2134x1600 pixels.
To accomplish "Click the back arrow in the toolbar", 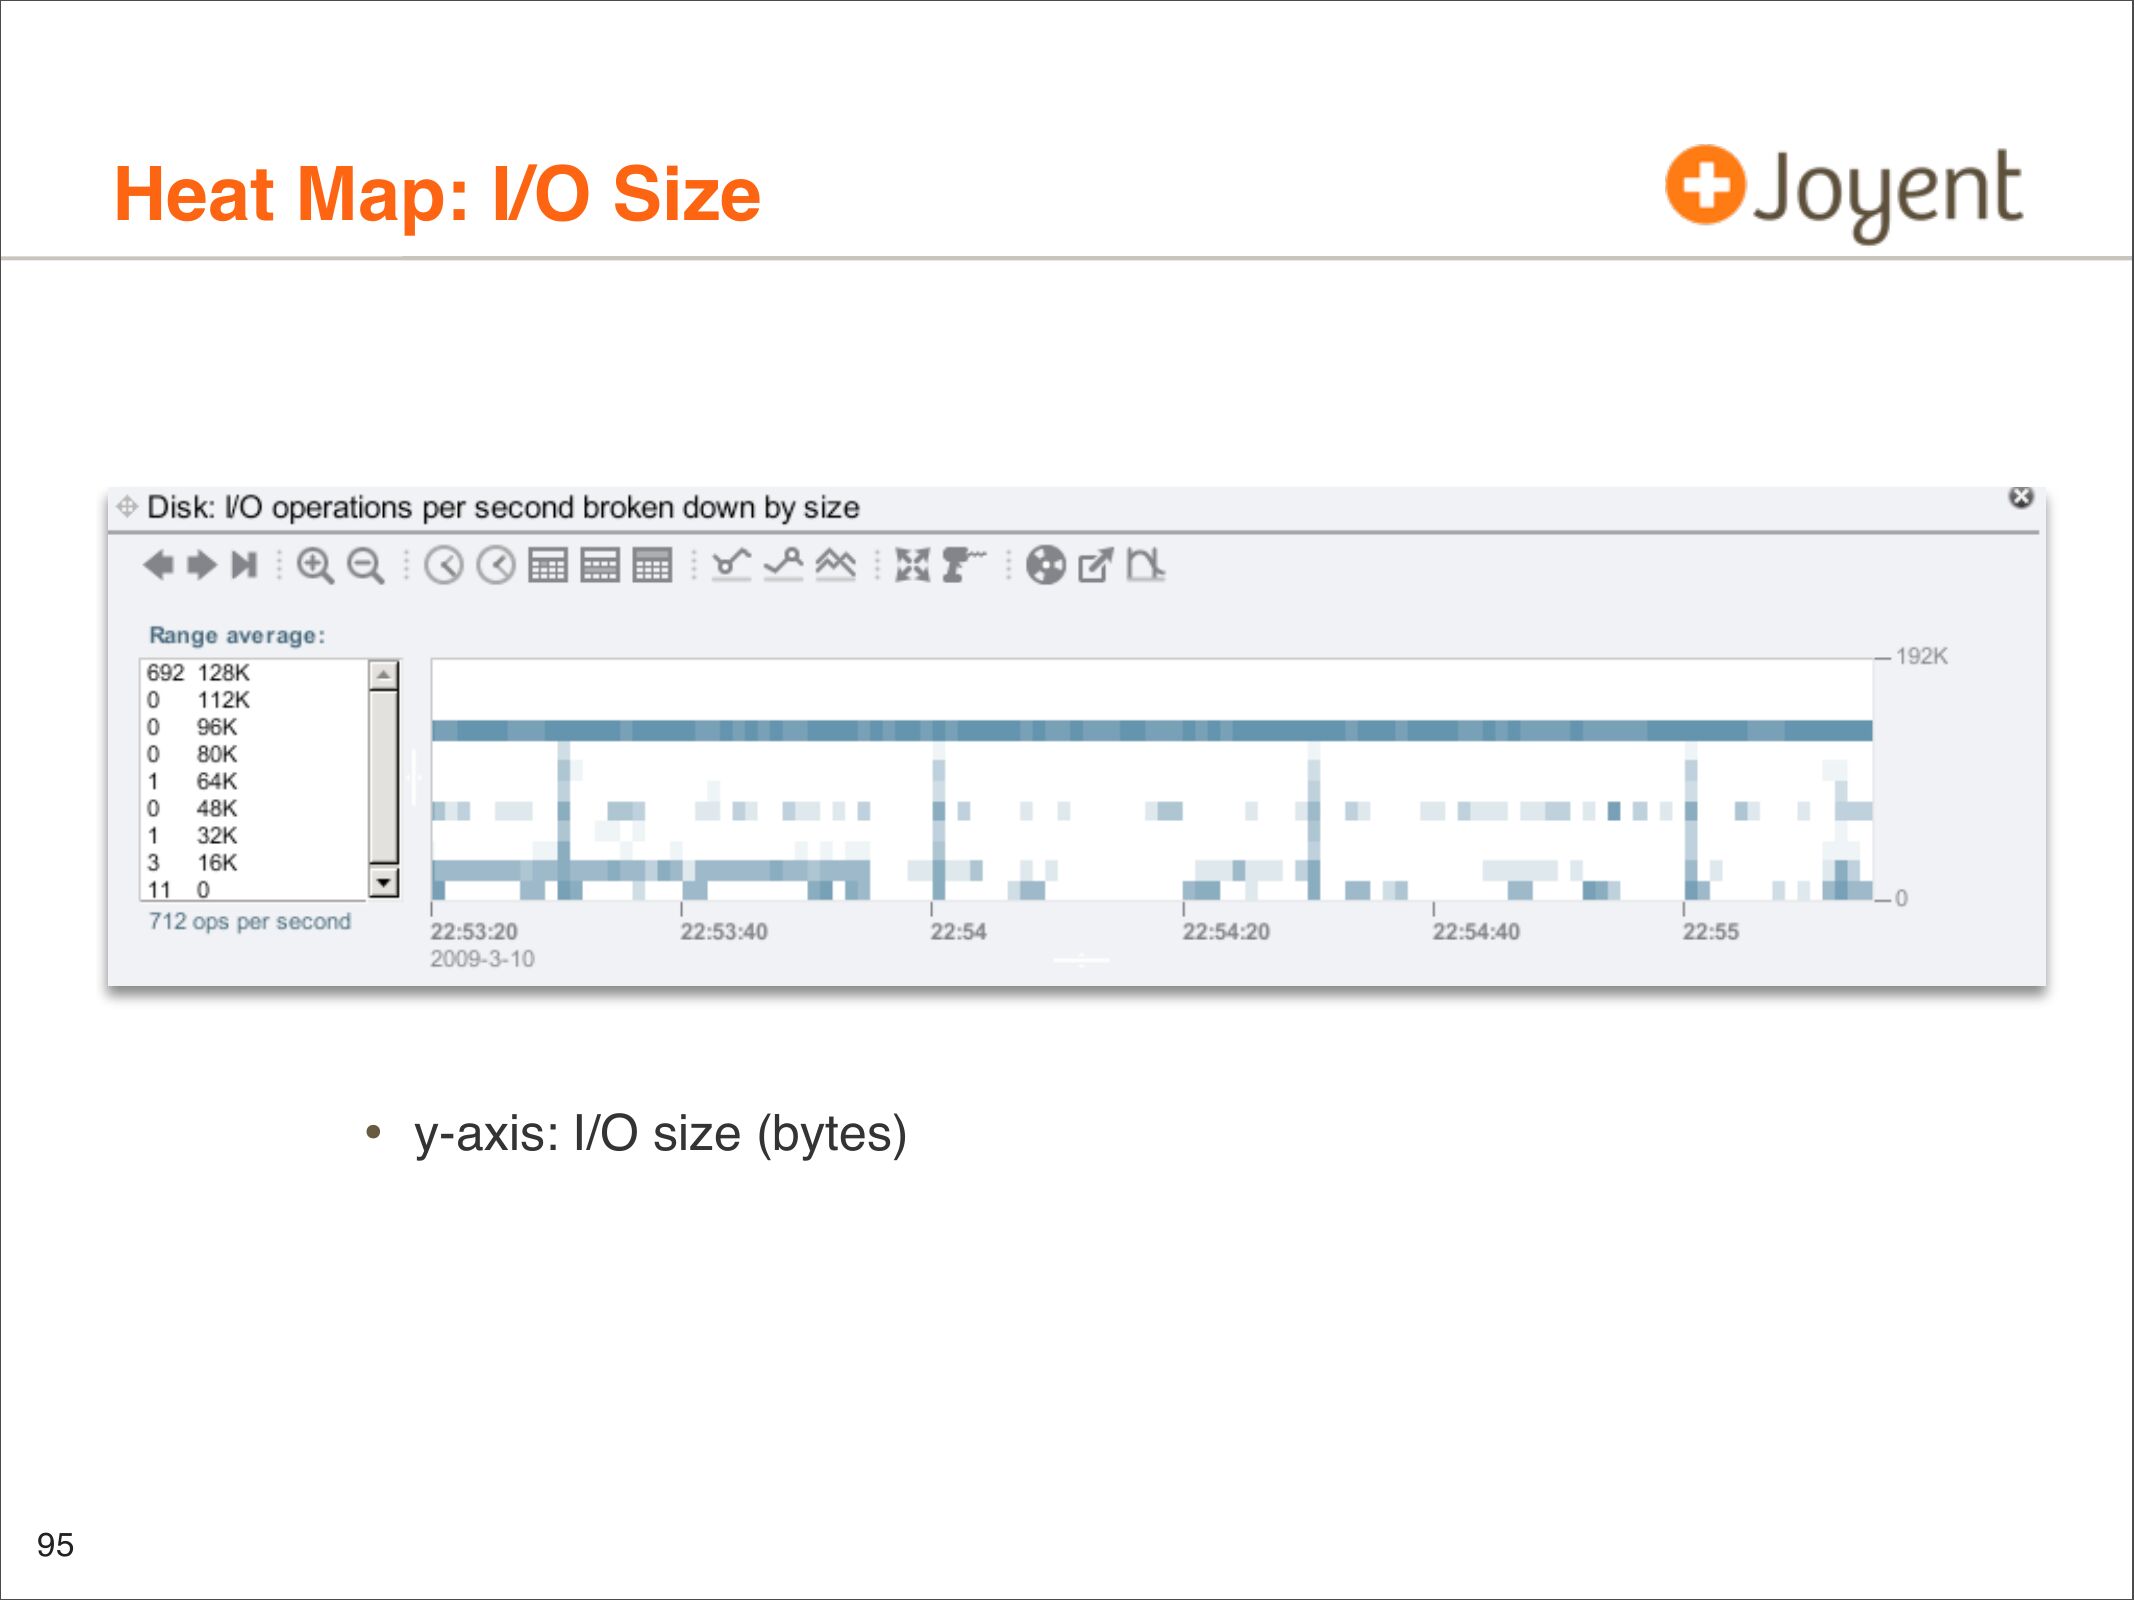I will pos(158,566).
